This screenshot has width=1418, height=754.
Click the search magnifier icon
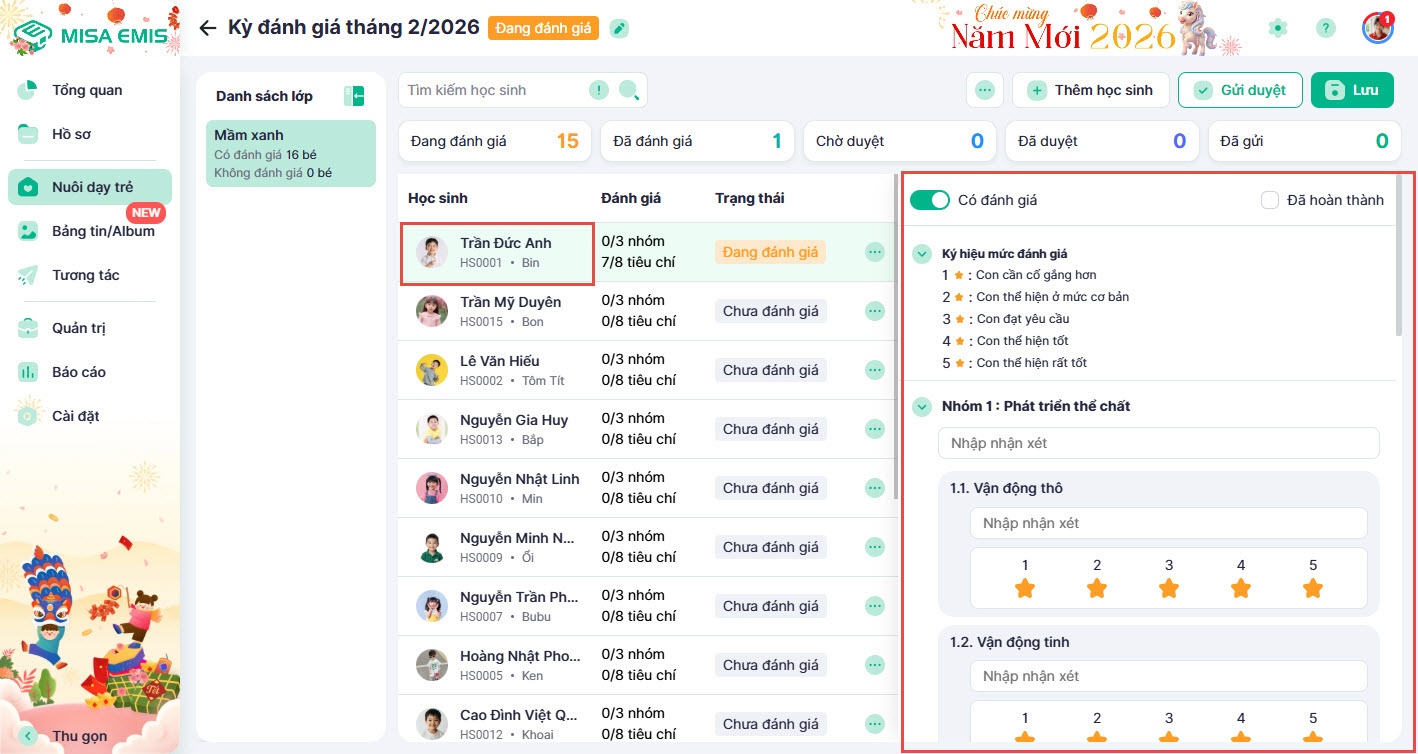pyautogui.click(x=629, y=90)
